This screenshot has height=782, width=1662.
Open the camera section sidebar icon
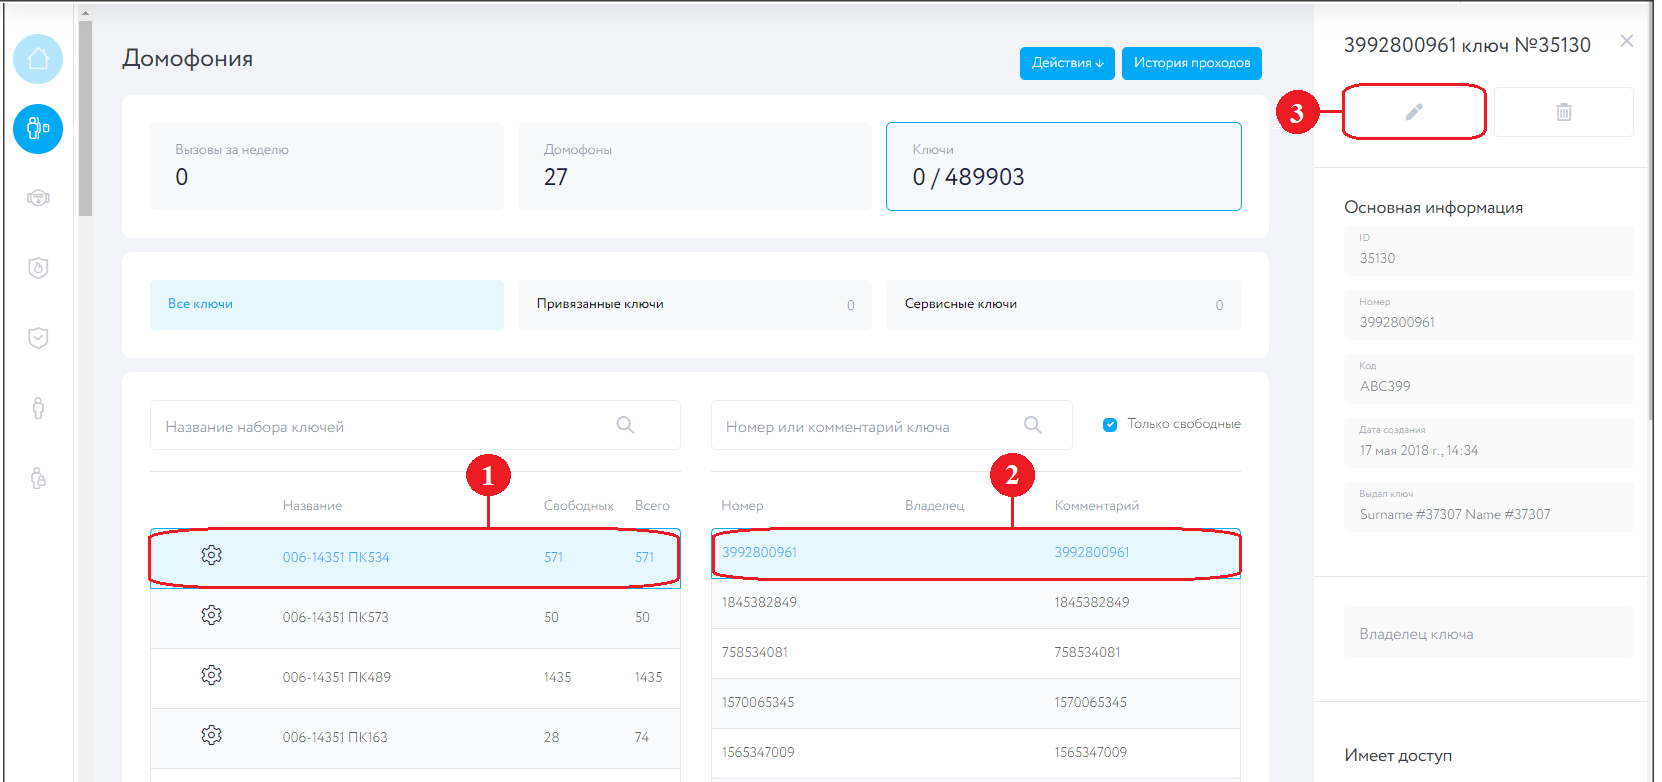[38, 198]
